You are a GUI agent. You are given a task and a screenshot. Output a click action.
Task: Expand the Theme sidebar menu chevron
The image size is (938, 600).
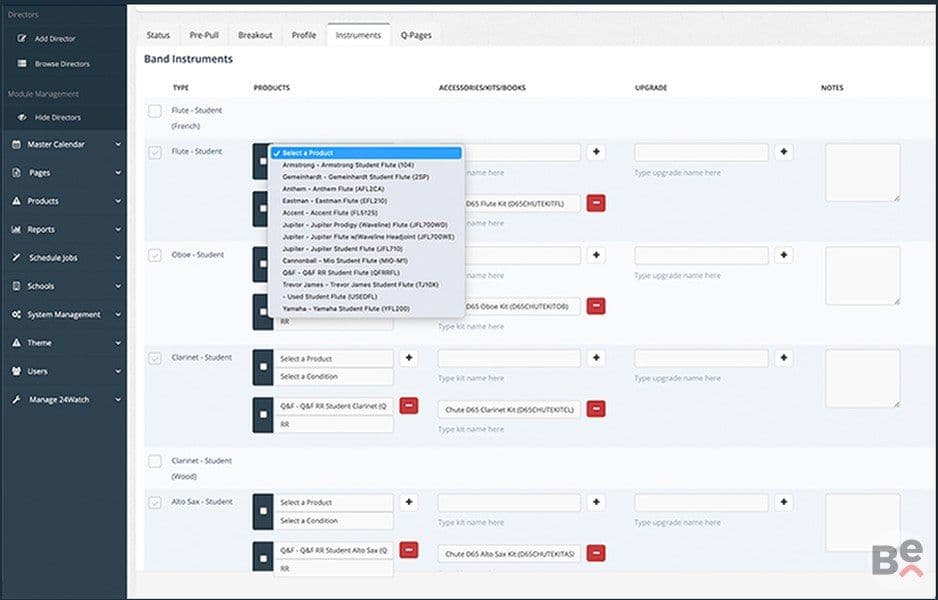118,343
